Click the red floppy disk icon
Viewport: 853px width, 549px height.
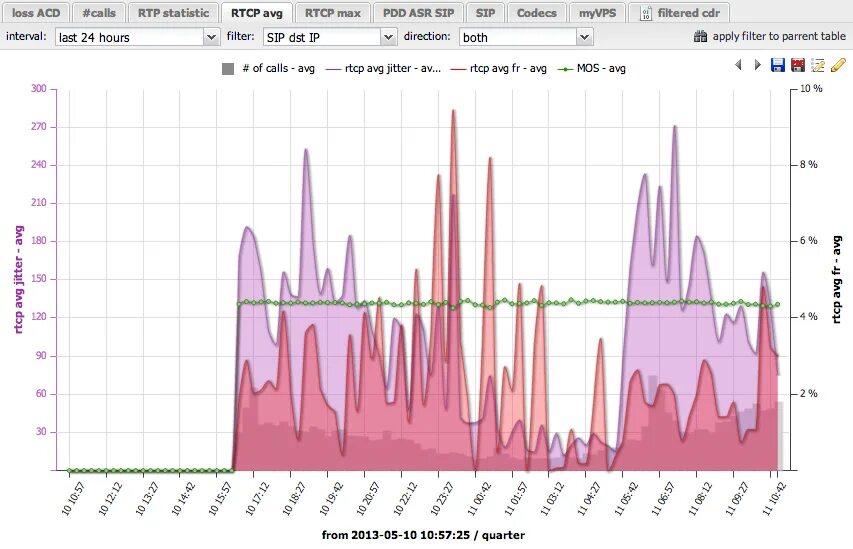coord(798,65)
